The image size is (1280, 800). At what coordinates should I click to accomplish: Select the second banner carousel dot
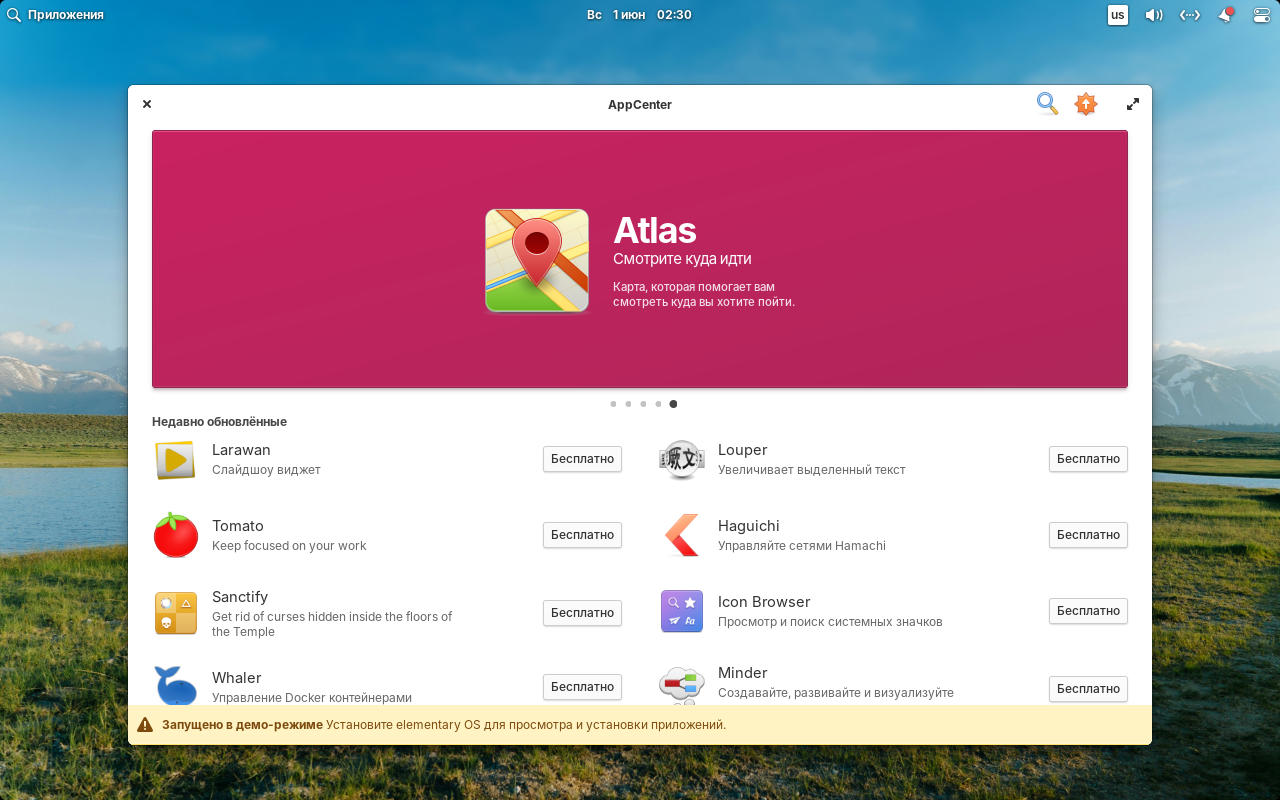[x=628, y=404]
